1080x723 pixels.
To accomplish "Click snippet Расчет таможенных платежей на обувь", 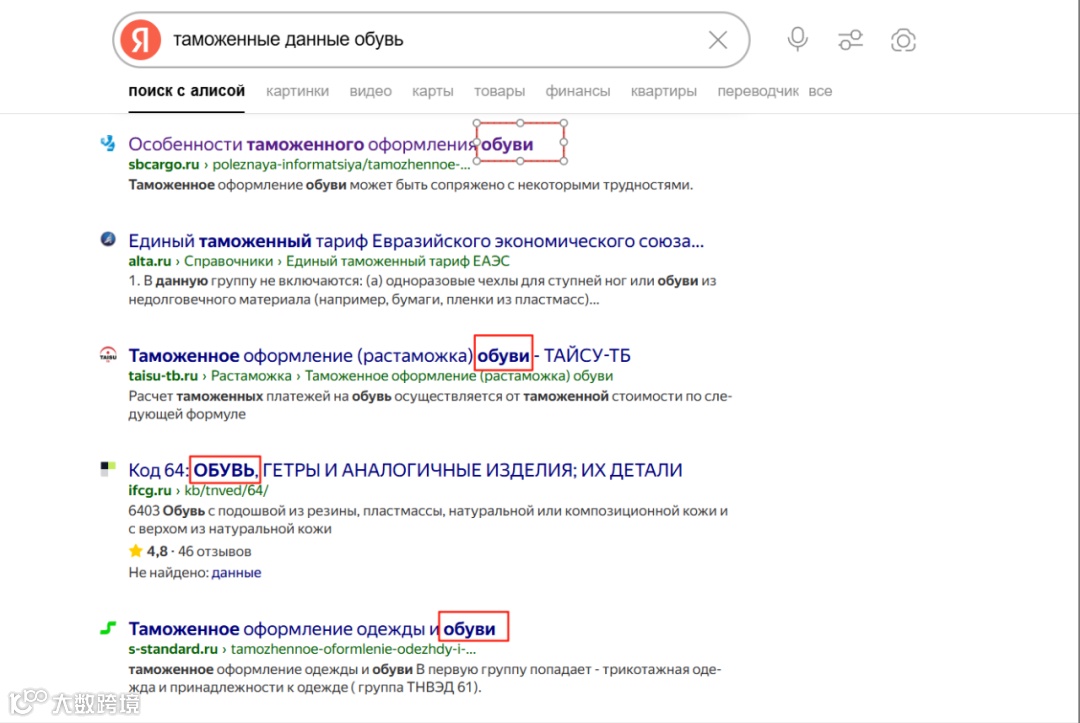I will click(x=430, y=405).
